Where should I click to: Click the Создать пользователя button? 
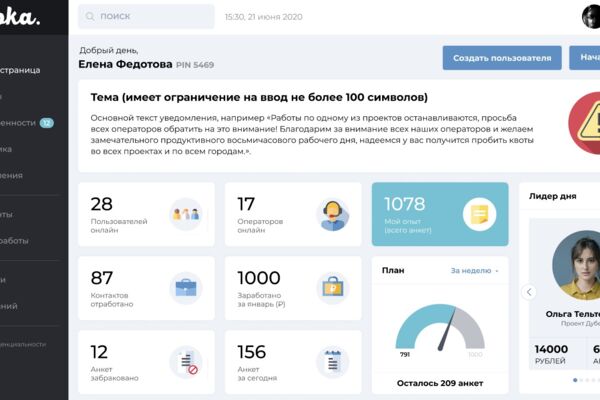pos(502,58)
